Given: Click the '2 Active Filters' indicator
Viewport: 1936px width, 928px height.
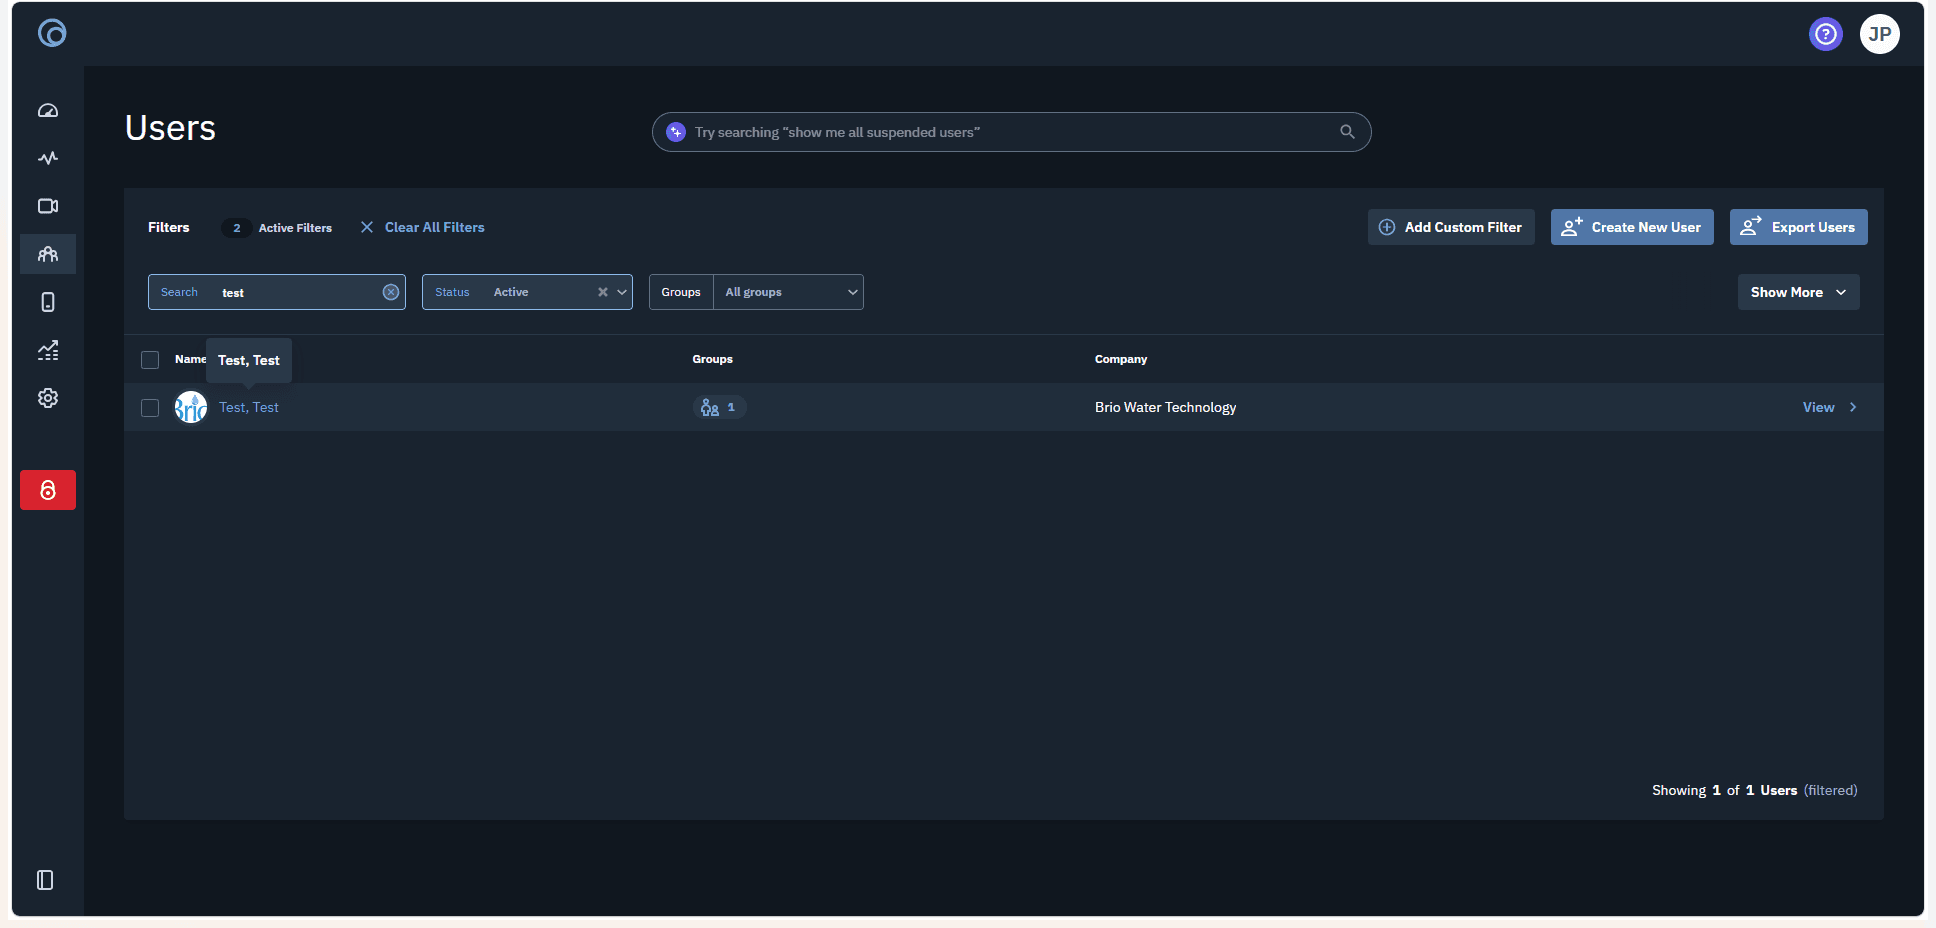Looking at the screenshot, I should coord(278,228).
